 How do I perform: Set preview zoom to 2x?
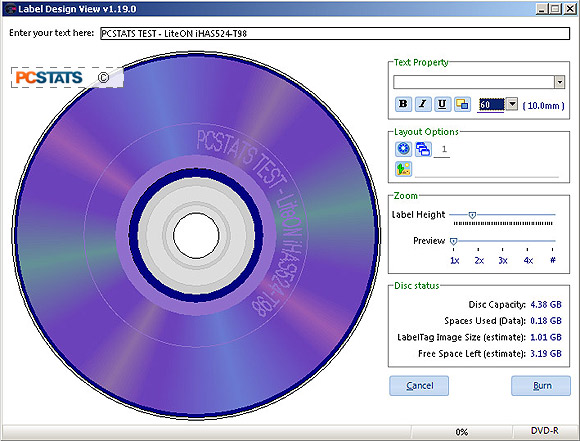pos(479,260)
